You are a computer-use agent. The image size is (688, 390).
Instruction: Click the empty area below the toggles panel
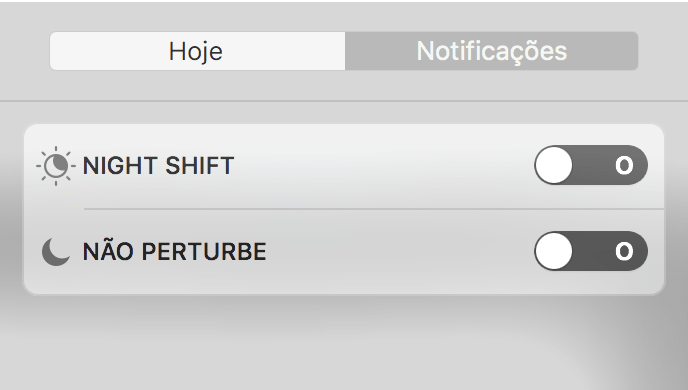coord(344,342)
